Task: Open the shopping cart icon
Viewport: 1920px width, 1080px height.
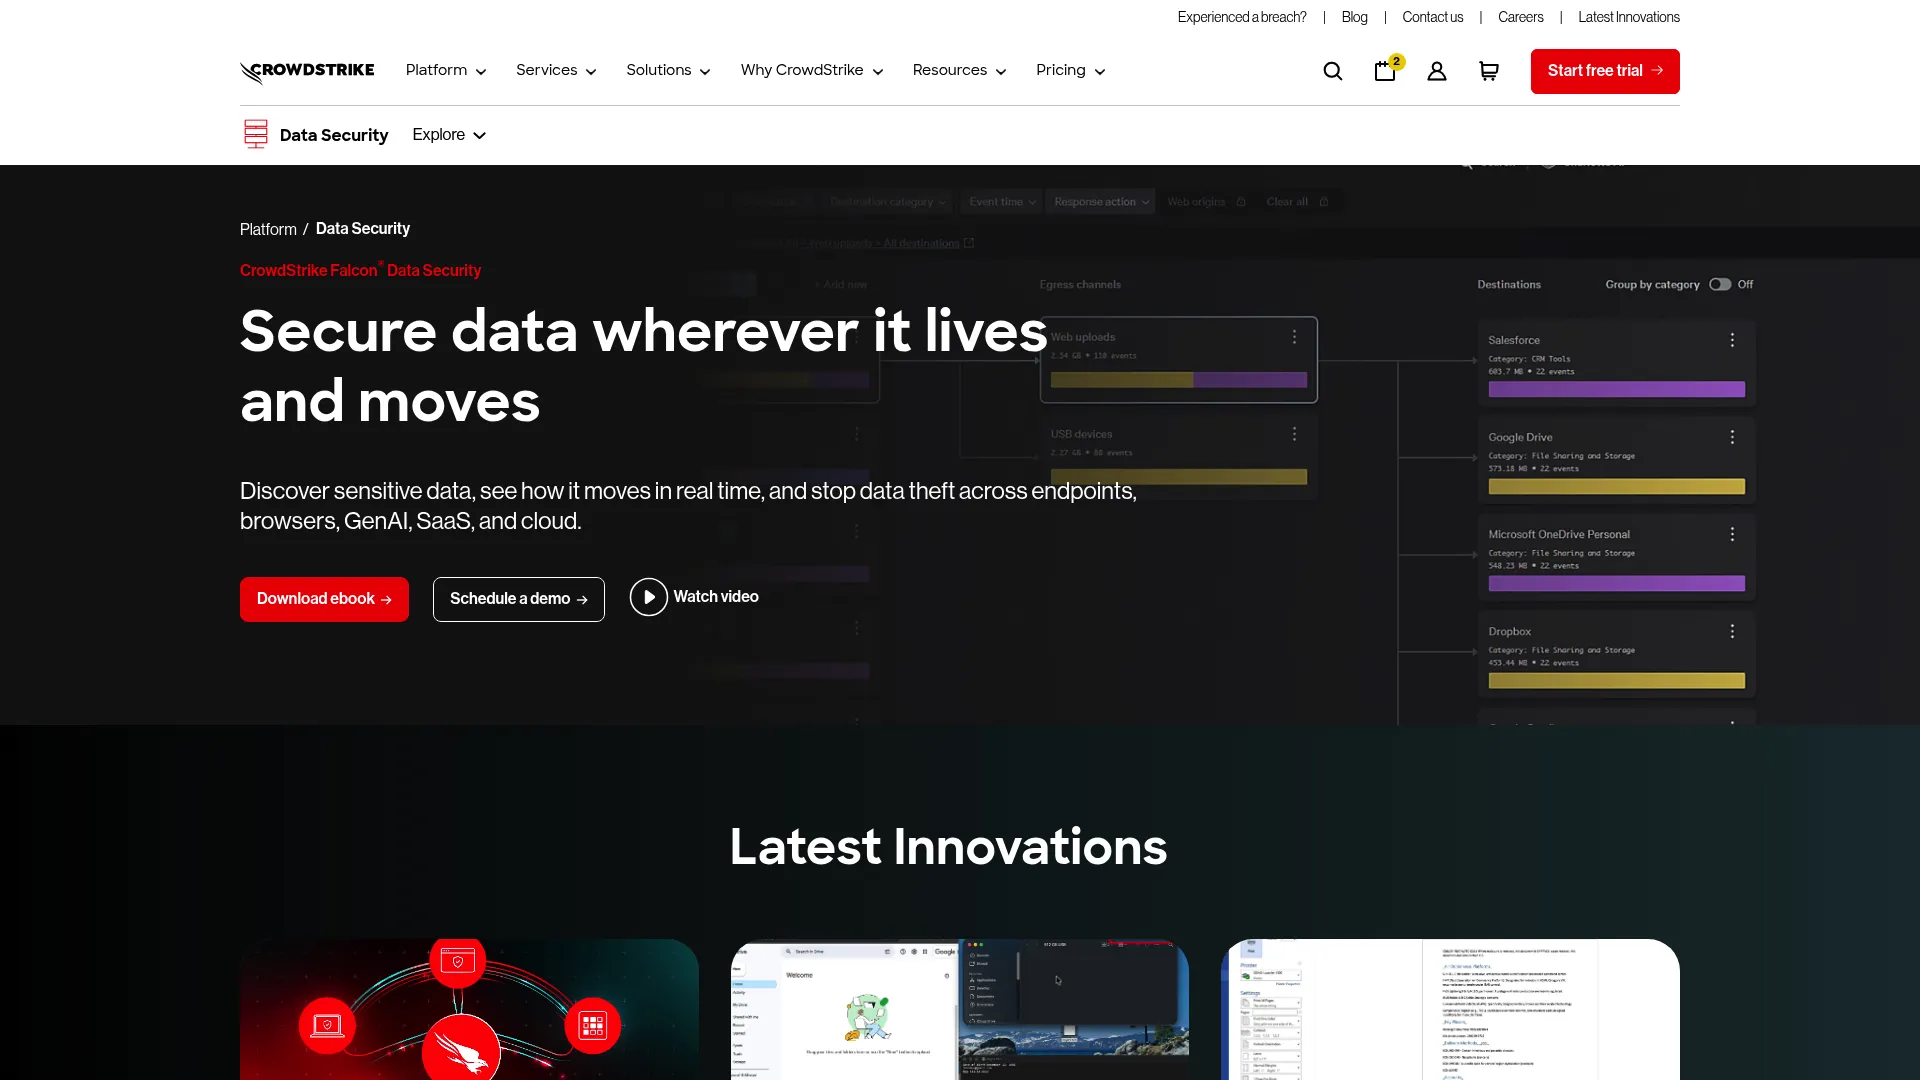Action: (1489, 71)
